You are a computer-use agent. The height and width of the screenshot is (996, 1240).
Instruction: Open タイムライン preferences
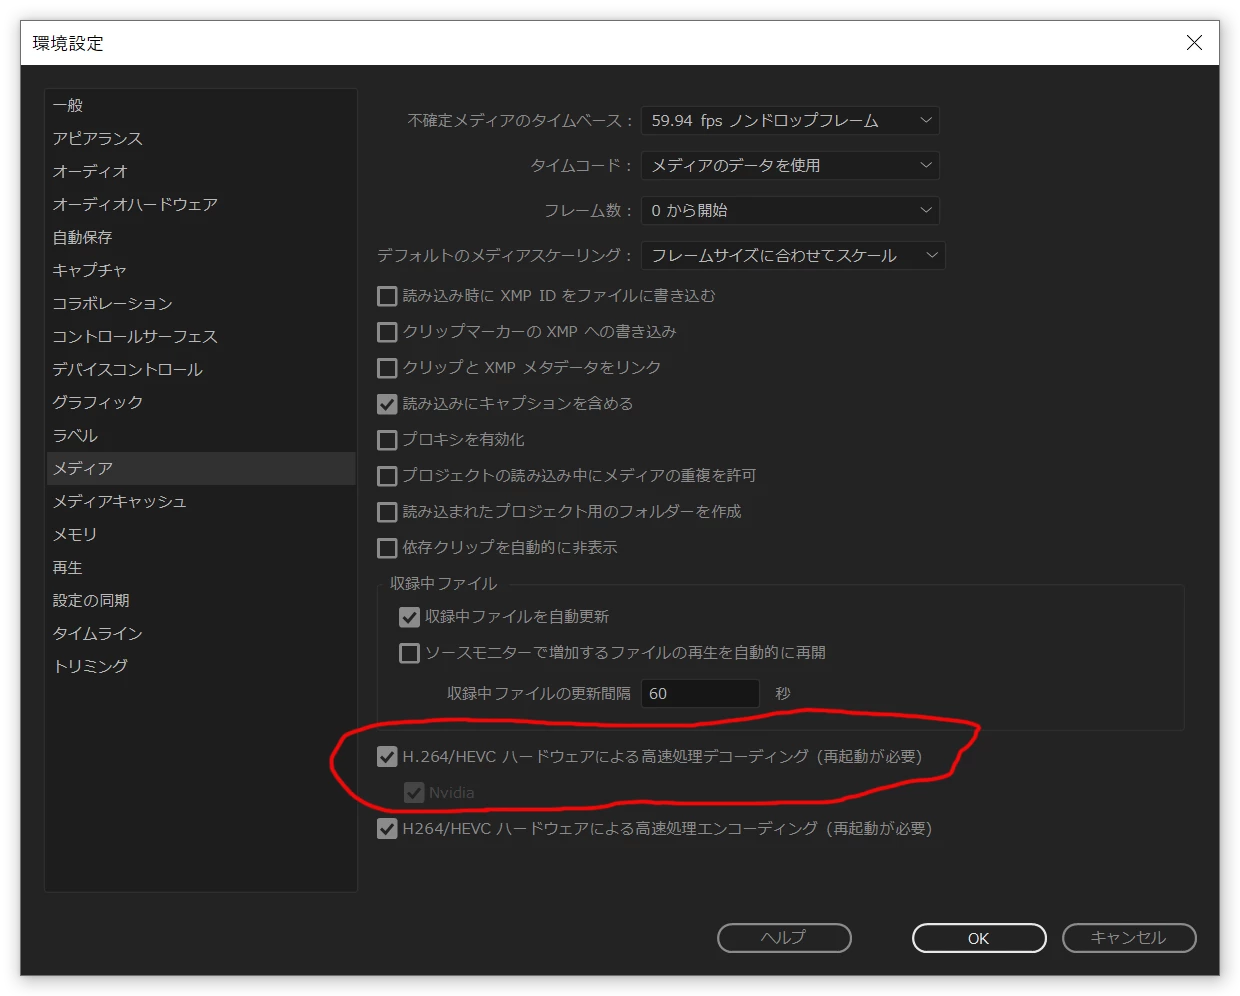pyautogui.click(x=200, y=633)
